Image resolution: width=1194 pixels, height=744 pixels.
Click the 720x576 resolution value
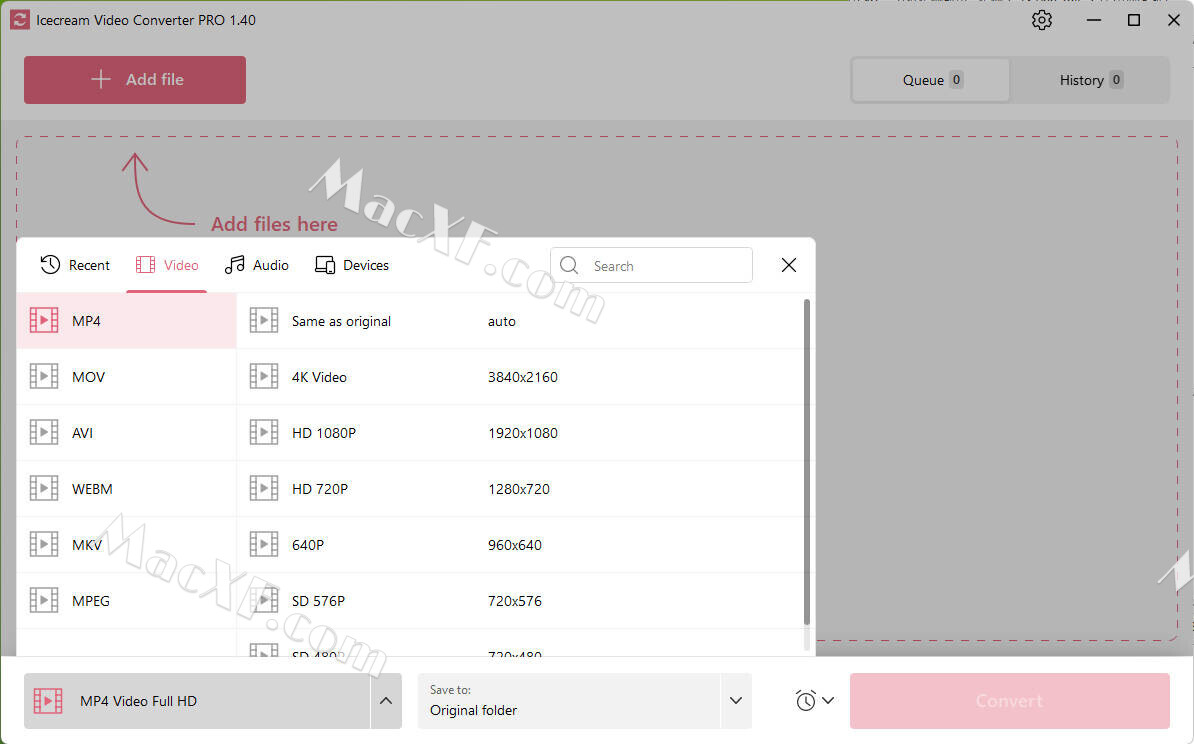pos(515,601)
